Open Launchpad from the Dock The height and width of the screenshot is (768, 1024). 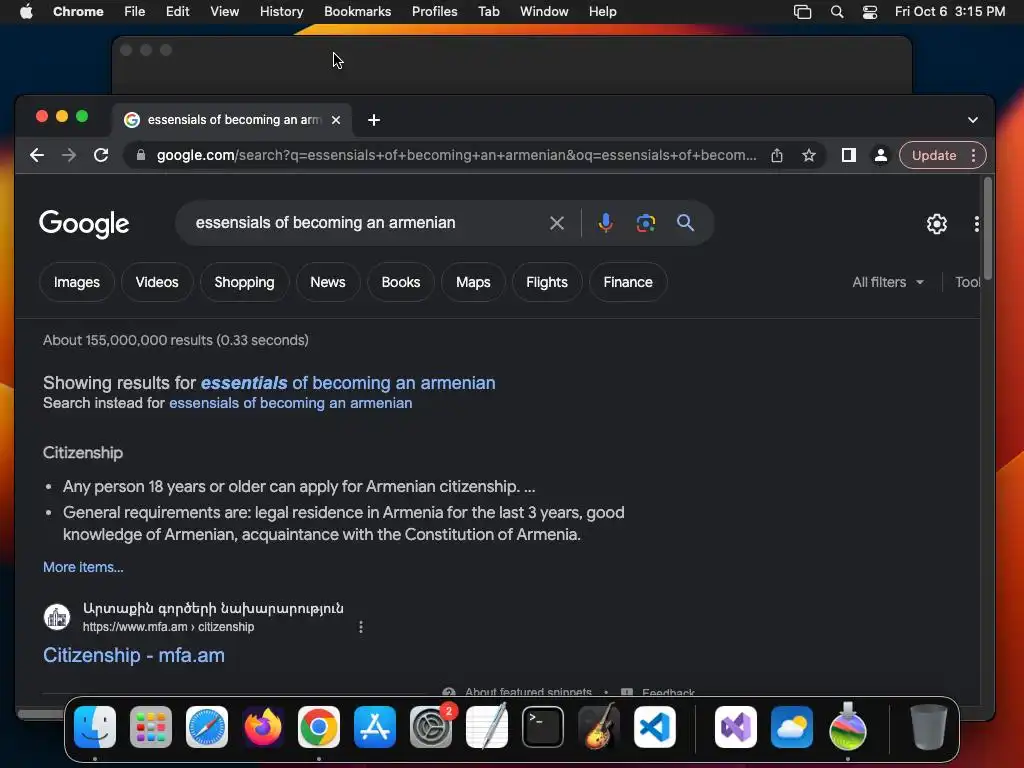[151, 727]
